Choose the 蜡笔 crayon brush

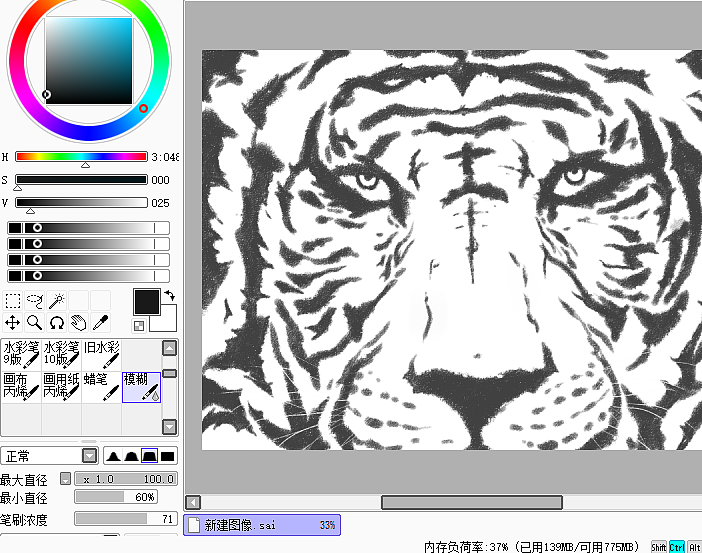(x=101, y=387)
